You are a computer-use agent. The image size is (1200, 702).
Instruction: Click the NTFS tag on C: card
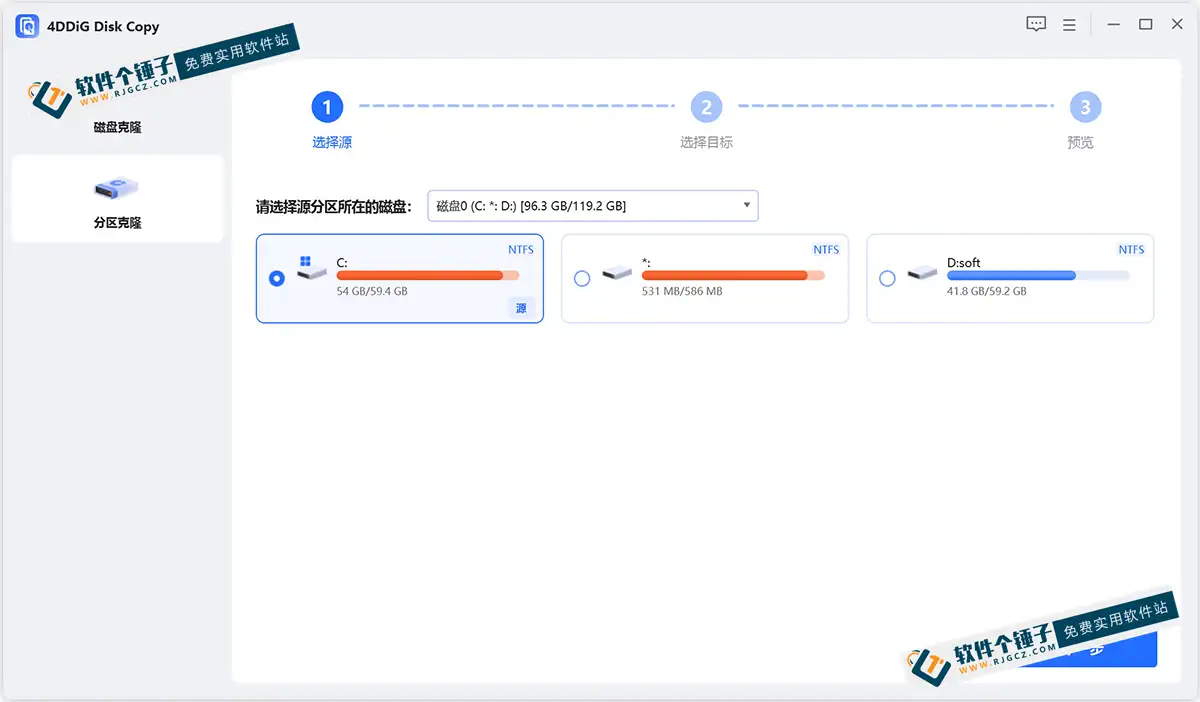(x=521, y=250)
